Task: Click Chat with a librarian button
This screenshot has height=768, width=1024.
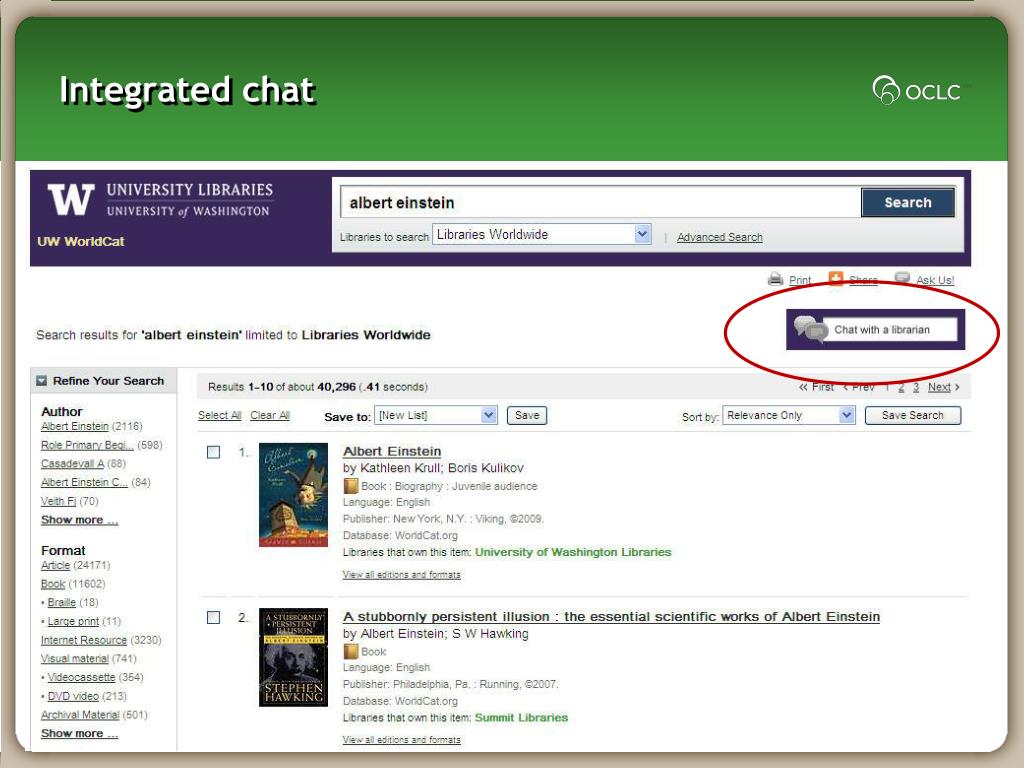Action: [x=875, y=329]
